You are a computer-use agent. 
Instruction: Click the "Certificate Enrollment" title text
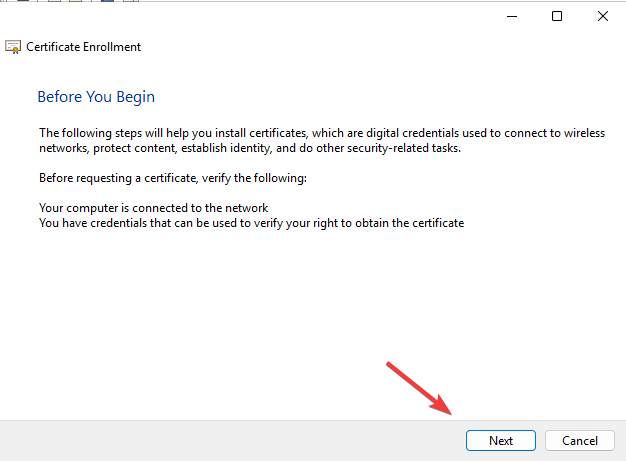(x=83, y=47)
